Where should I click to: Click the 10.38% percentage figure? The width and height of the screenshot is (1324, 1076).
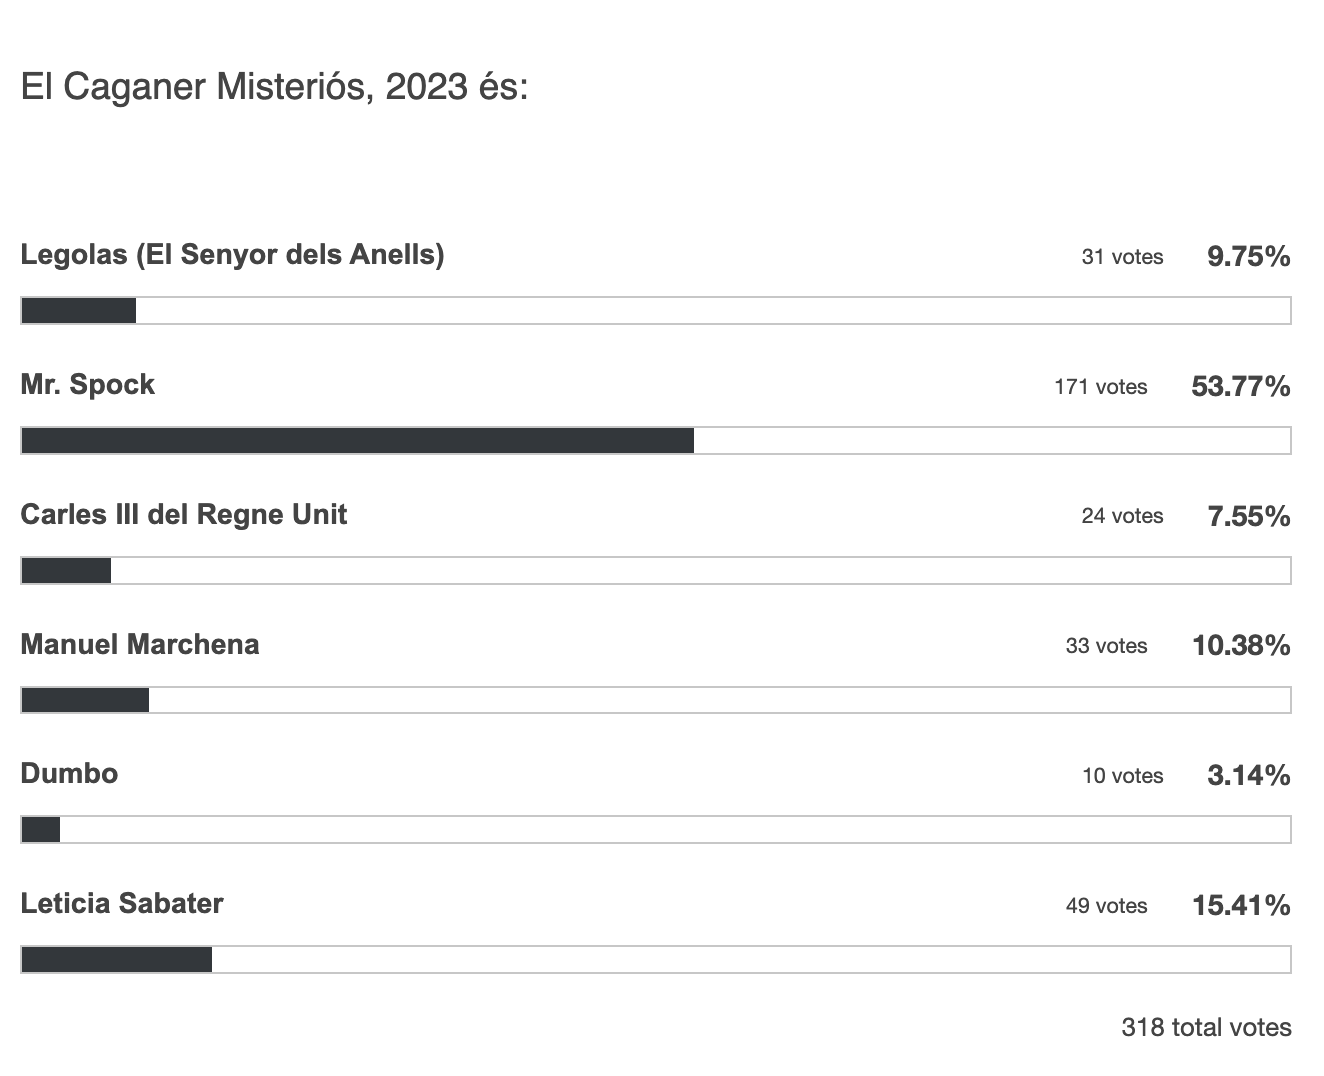[1240, 646]
